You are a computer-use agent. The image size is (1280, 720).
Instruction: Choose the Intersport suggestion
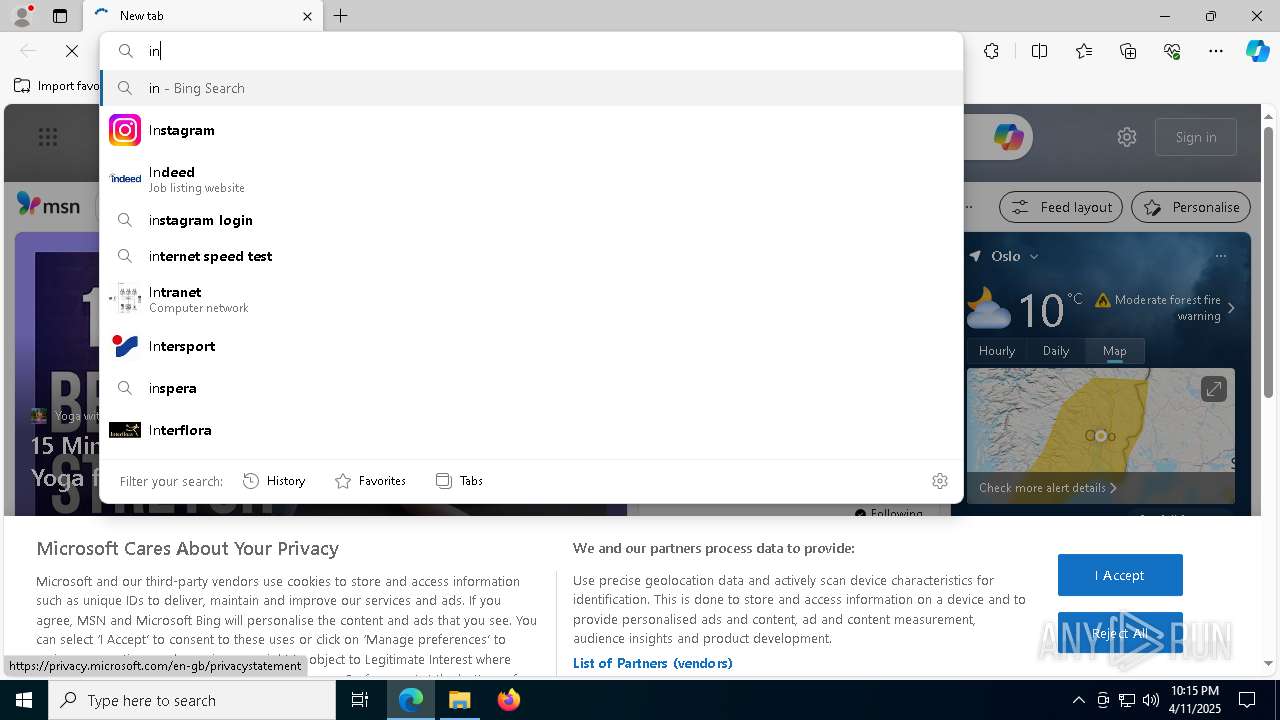[531, 346]
